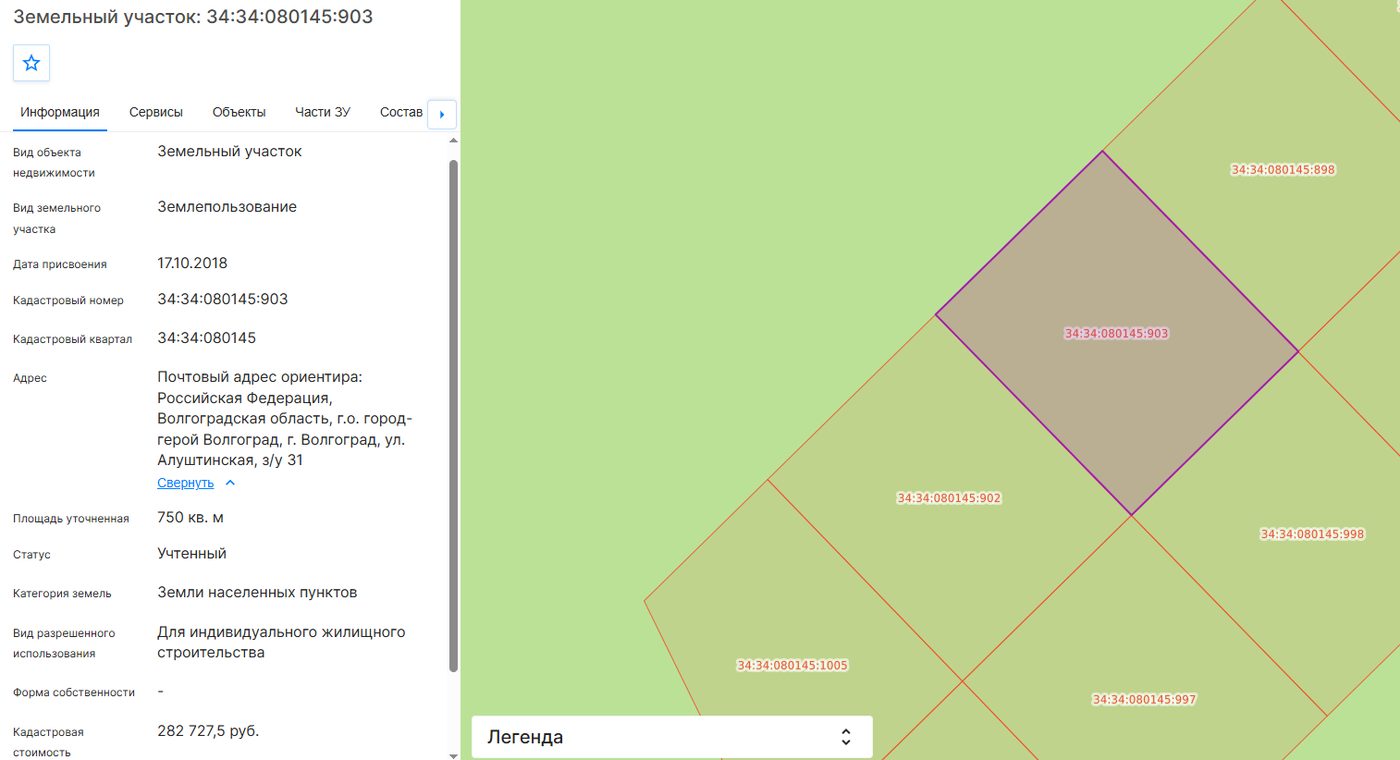Switch to the Объекты tab
Viewport: 1400px width, 760px height.
(239, 112)
